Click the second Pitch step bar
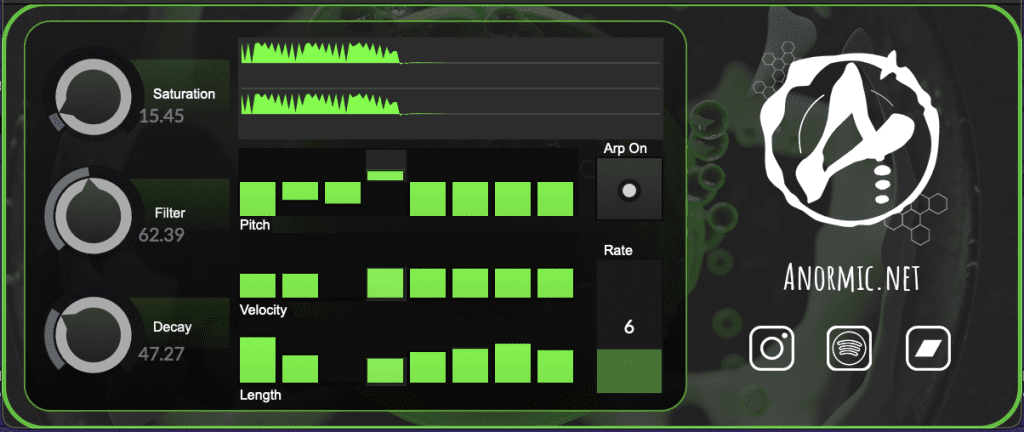1024x432 pixels. click(x=300, y=191)
